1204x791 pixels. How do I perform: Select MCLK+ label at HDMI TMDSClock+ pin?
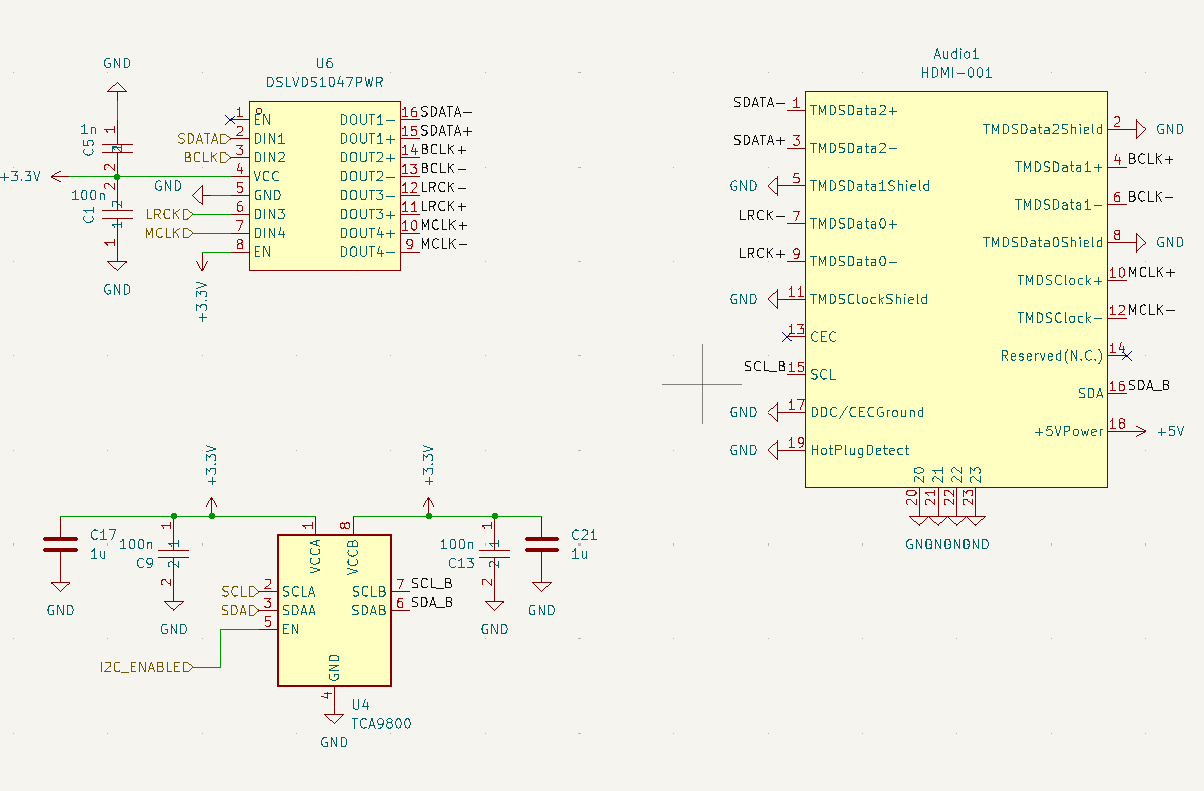(1151, 272)
